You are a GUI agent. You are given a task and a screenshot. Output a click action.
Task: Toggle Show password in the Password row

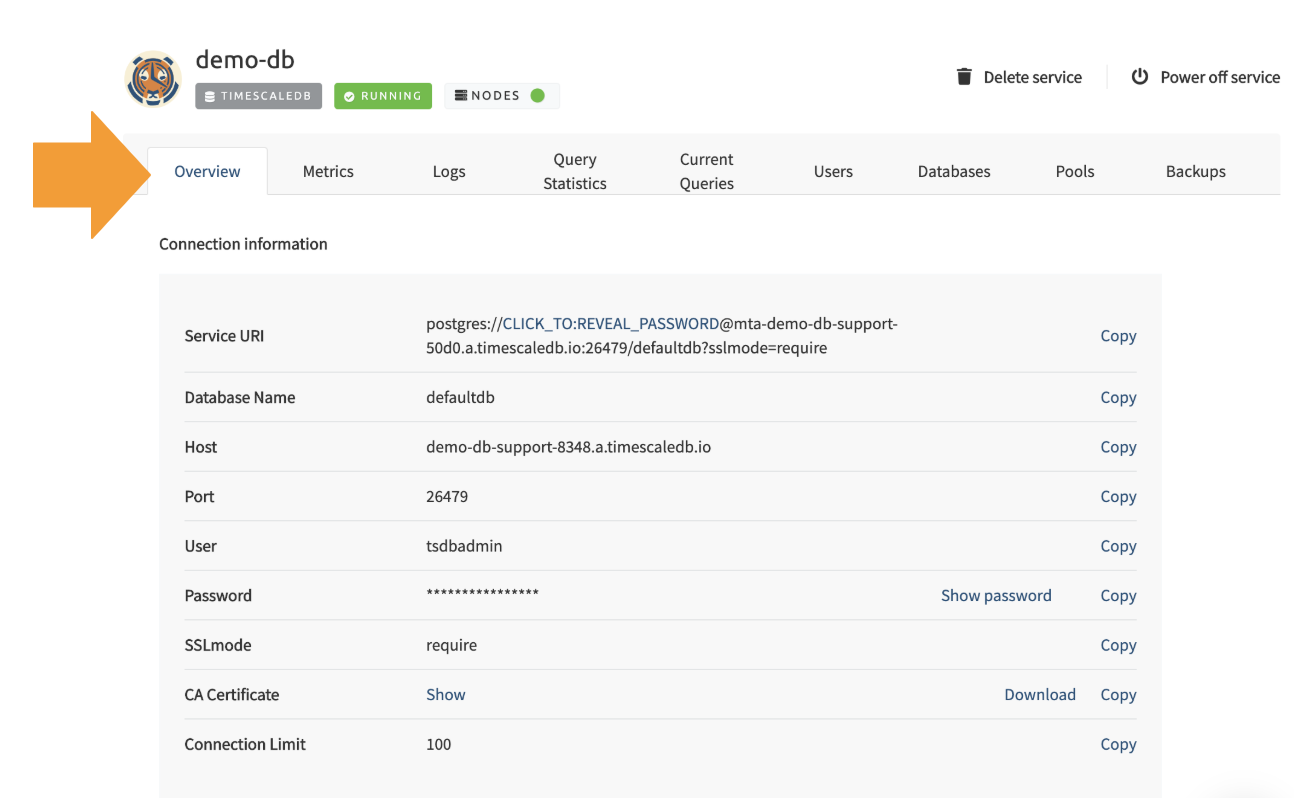(996, 595)
